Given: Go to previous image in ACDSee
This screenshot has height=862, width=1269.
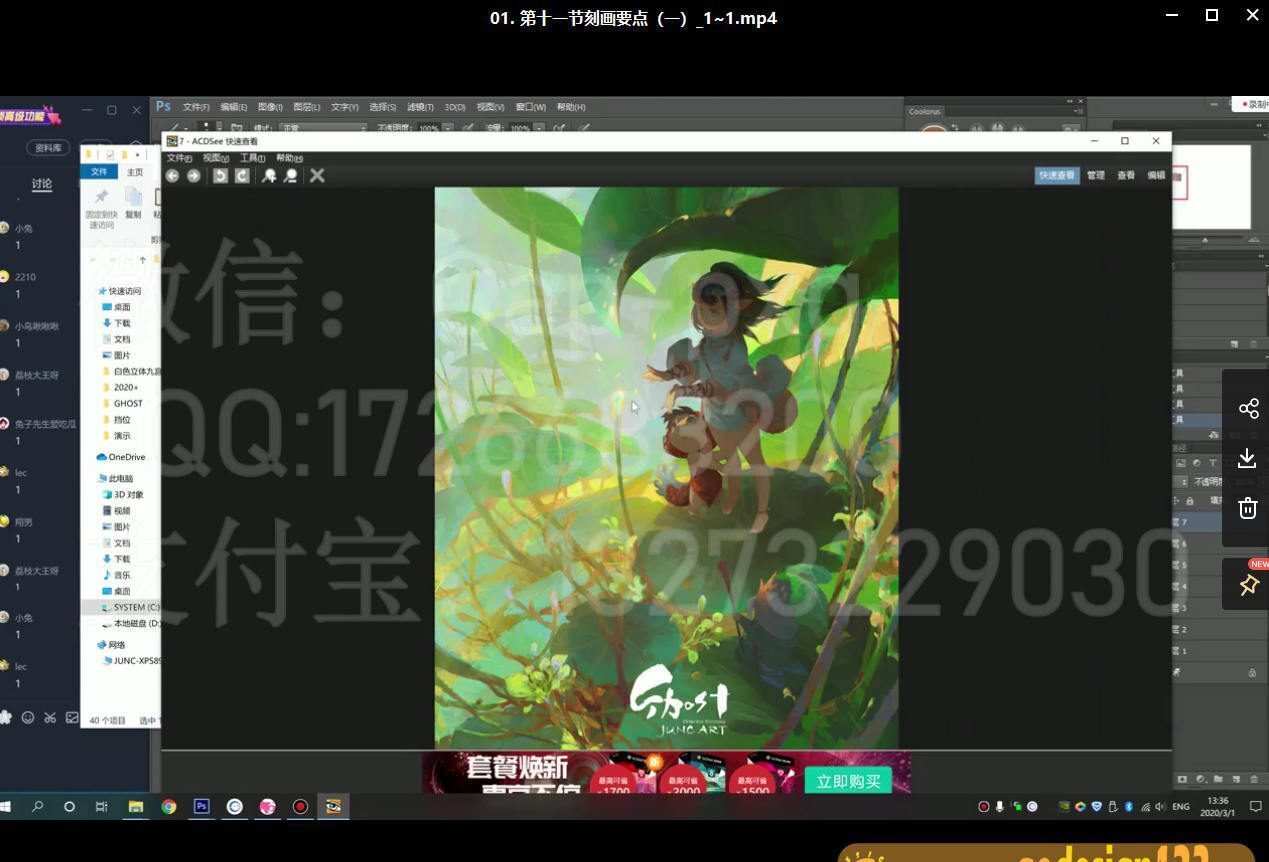Looking at the screenshot, I should 172,176.
